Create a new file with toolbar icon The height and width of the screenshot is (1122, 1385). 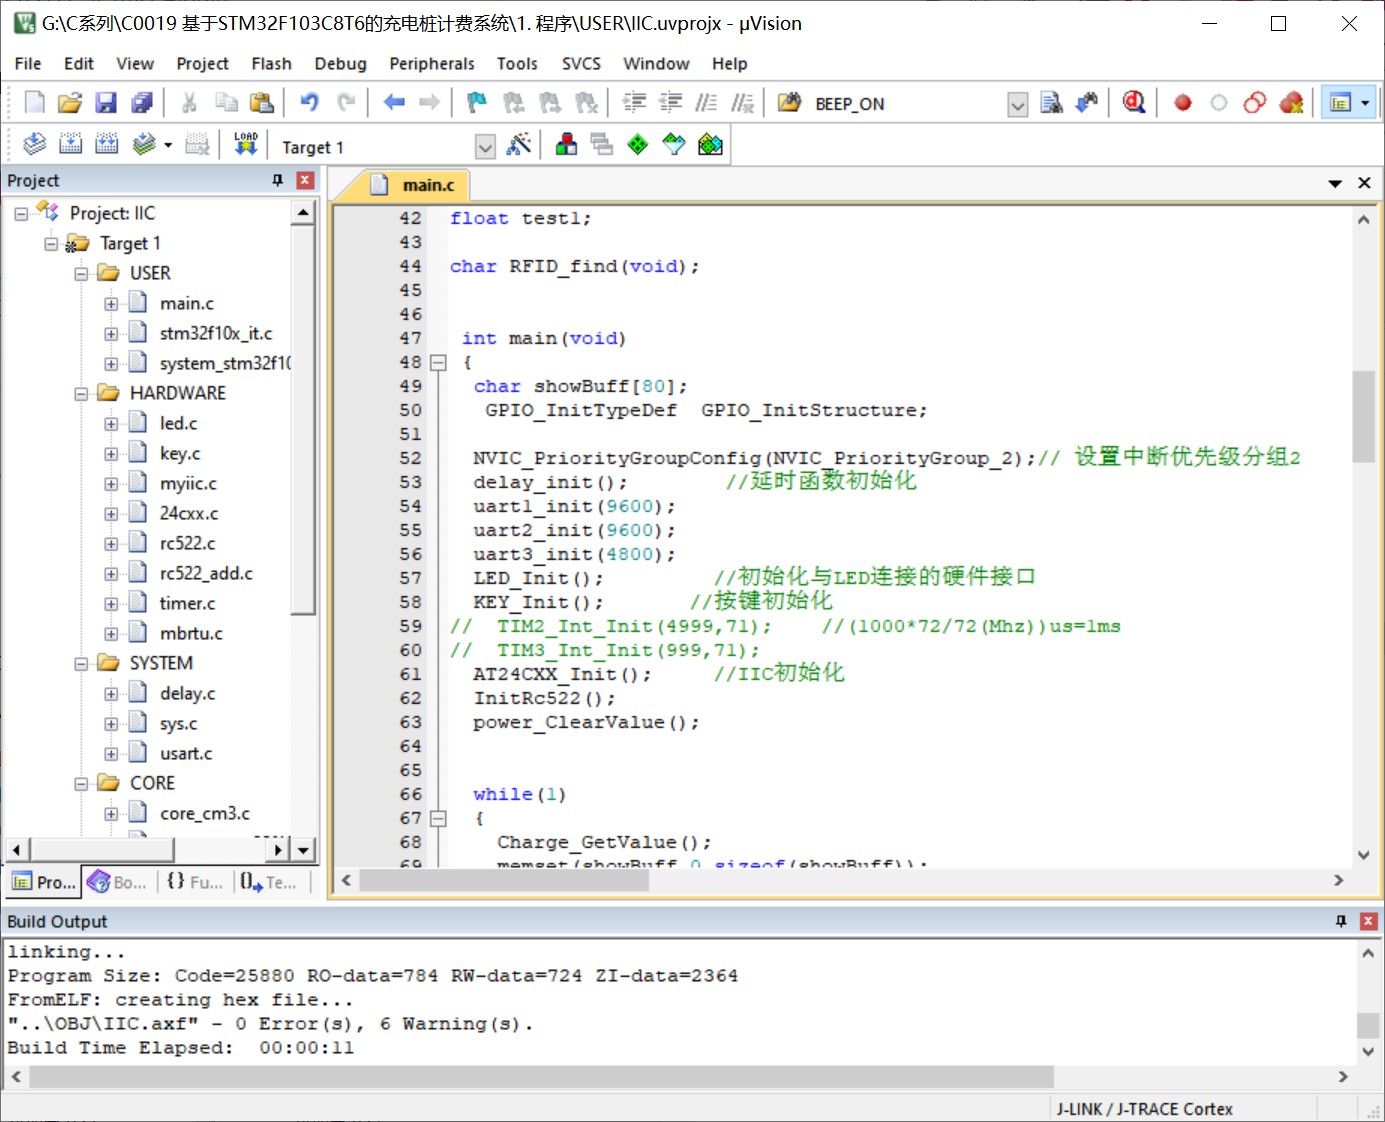(34, 102)
